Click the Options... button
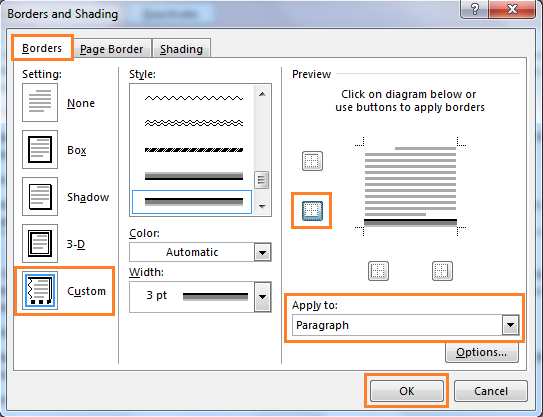This screenshot has height=417, width=543. [x=482, y=352]
